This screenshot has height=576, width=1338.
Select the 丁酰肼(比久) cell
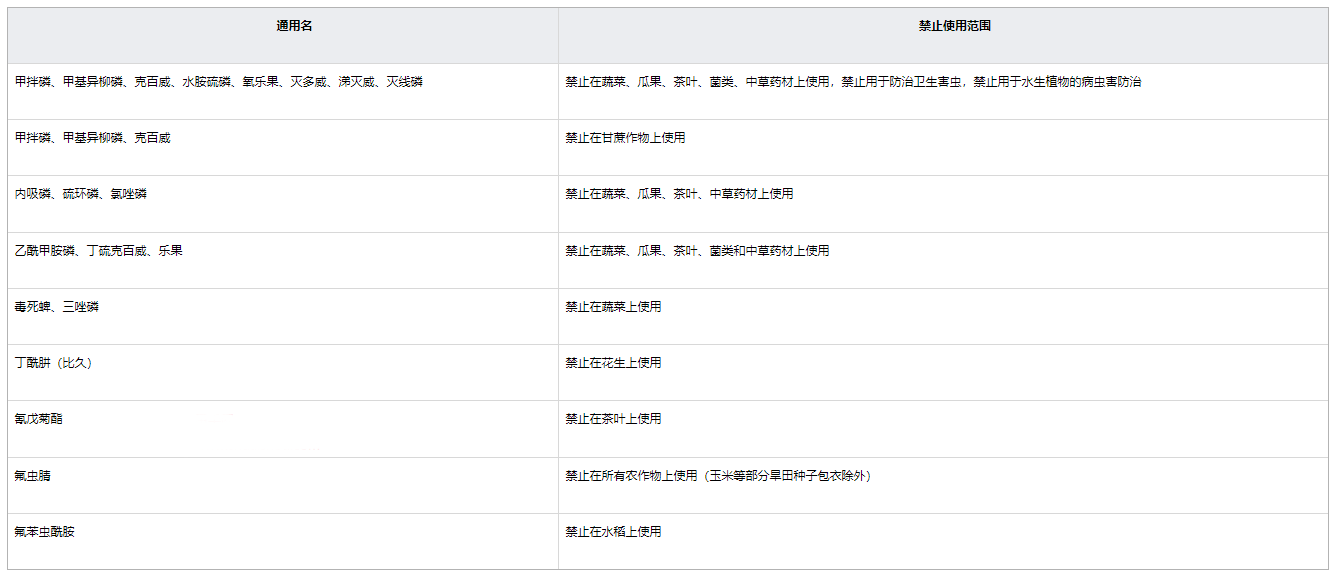coord(55,363)
